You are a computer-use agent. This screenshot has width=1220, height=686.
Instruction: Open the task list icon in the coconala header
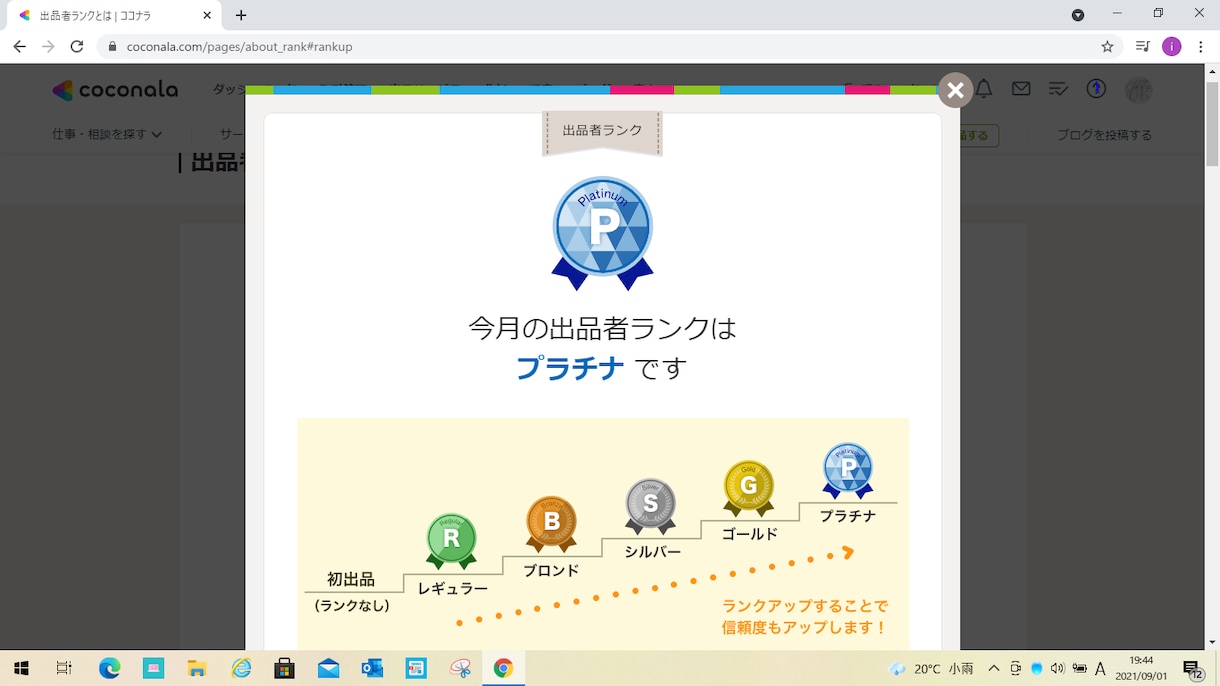pos(1058,89)
